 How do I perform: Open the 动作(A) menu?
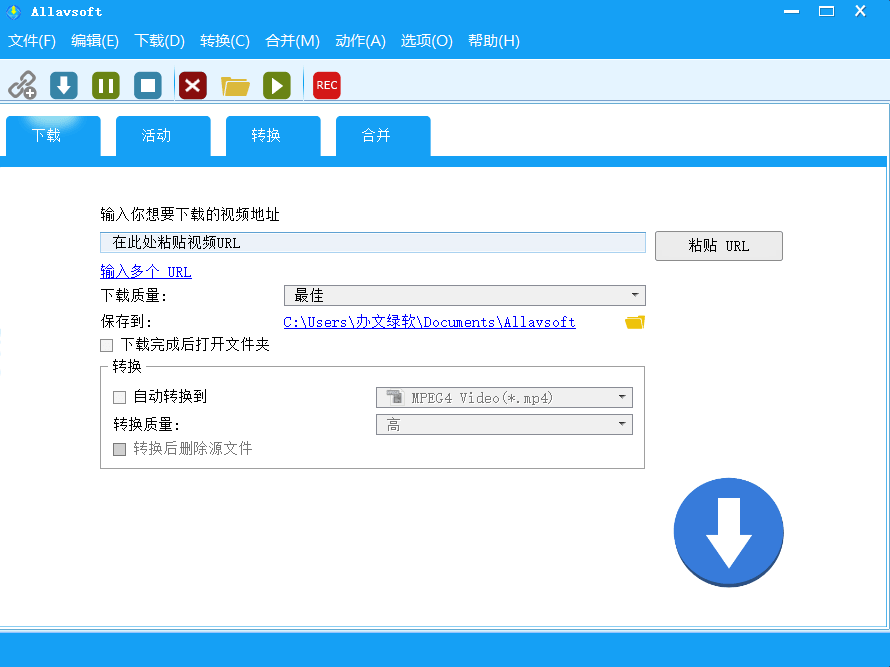[x=360, y=41]
